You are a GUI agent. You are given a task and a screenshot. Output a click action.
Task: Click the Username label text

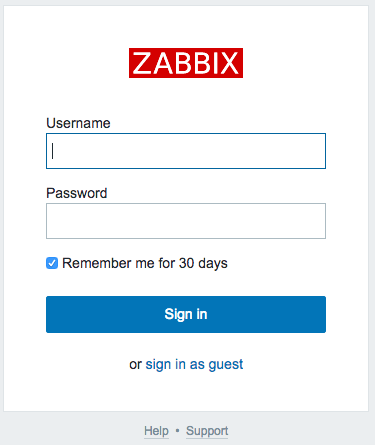point(78,123)
